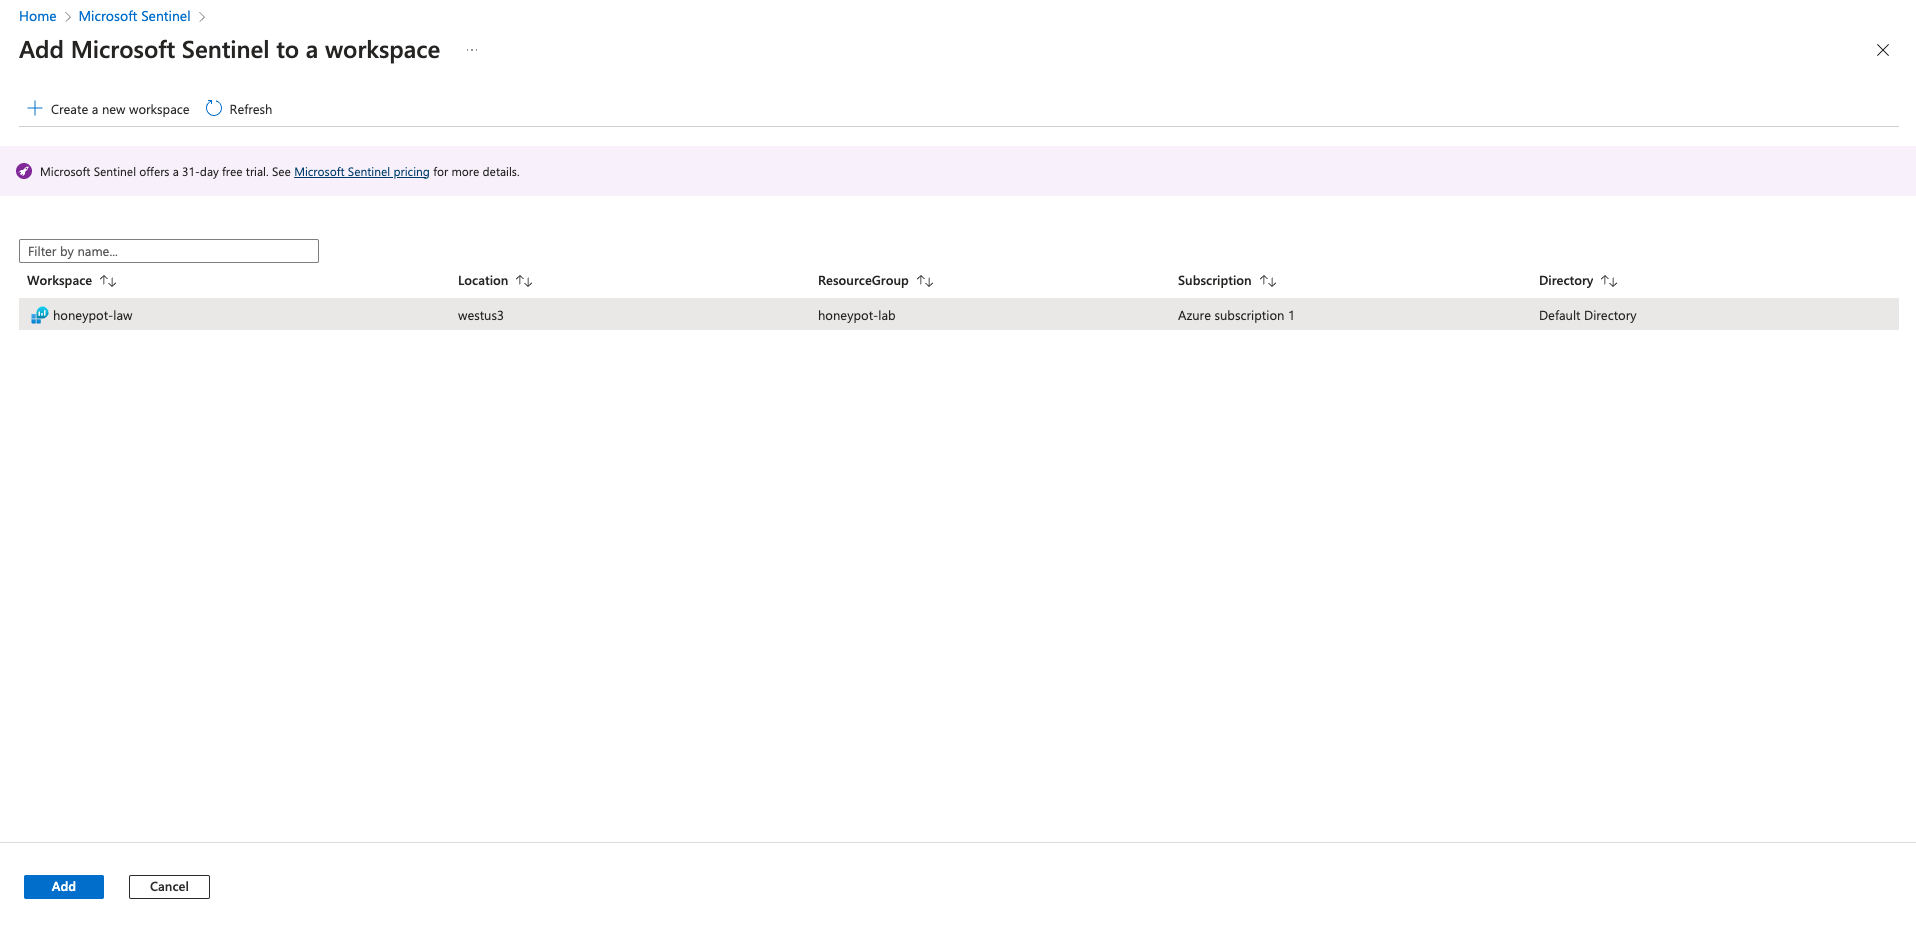This screenshot has height=929, width=1916.
Task: Close the Add Sentinel blade
Action: [1882, 50]
